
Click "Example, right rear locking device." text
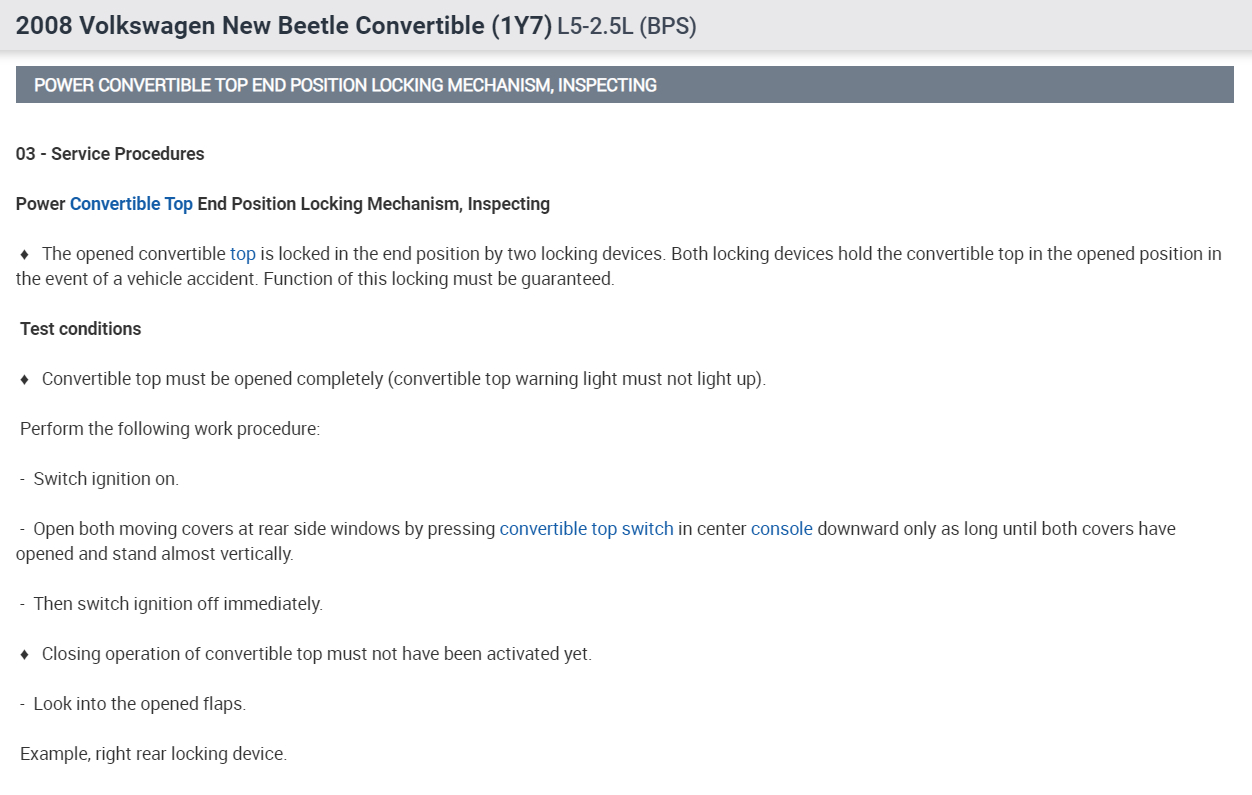(153, 754)
